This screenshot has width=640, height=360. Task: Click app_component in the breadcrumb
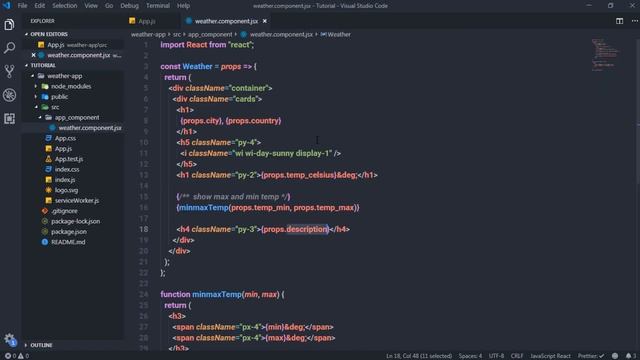click(210, 34)
